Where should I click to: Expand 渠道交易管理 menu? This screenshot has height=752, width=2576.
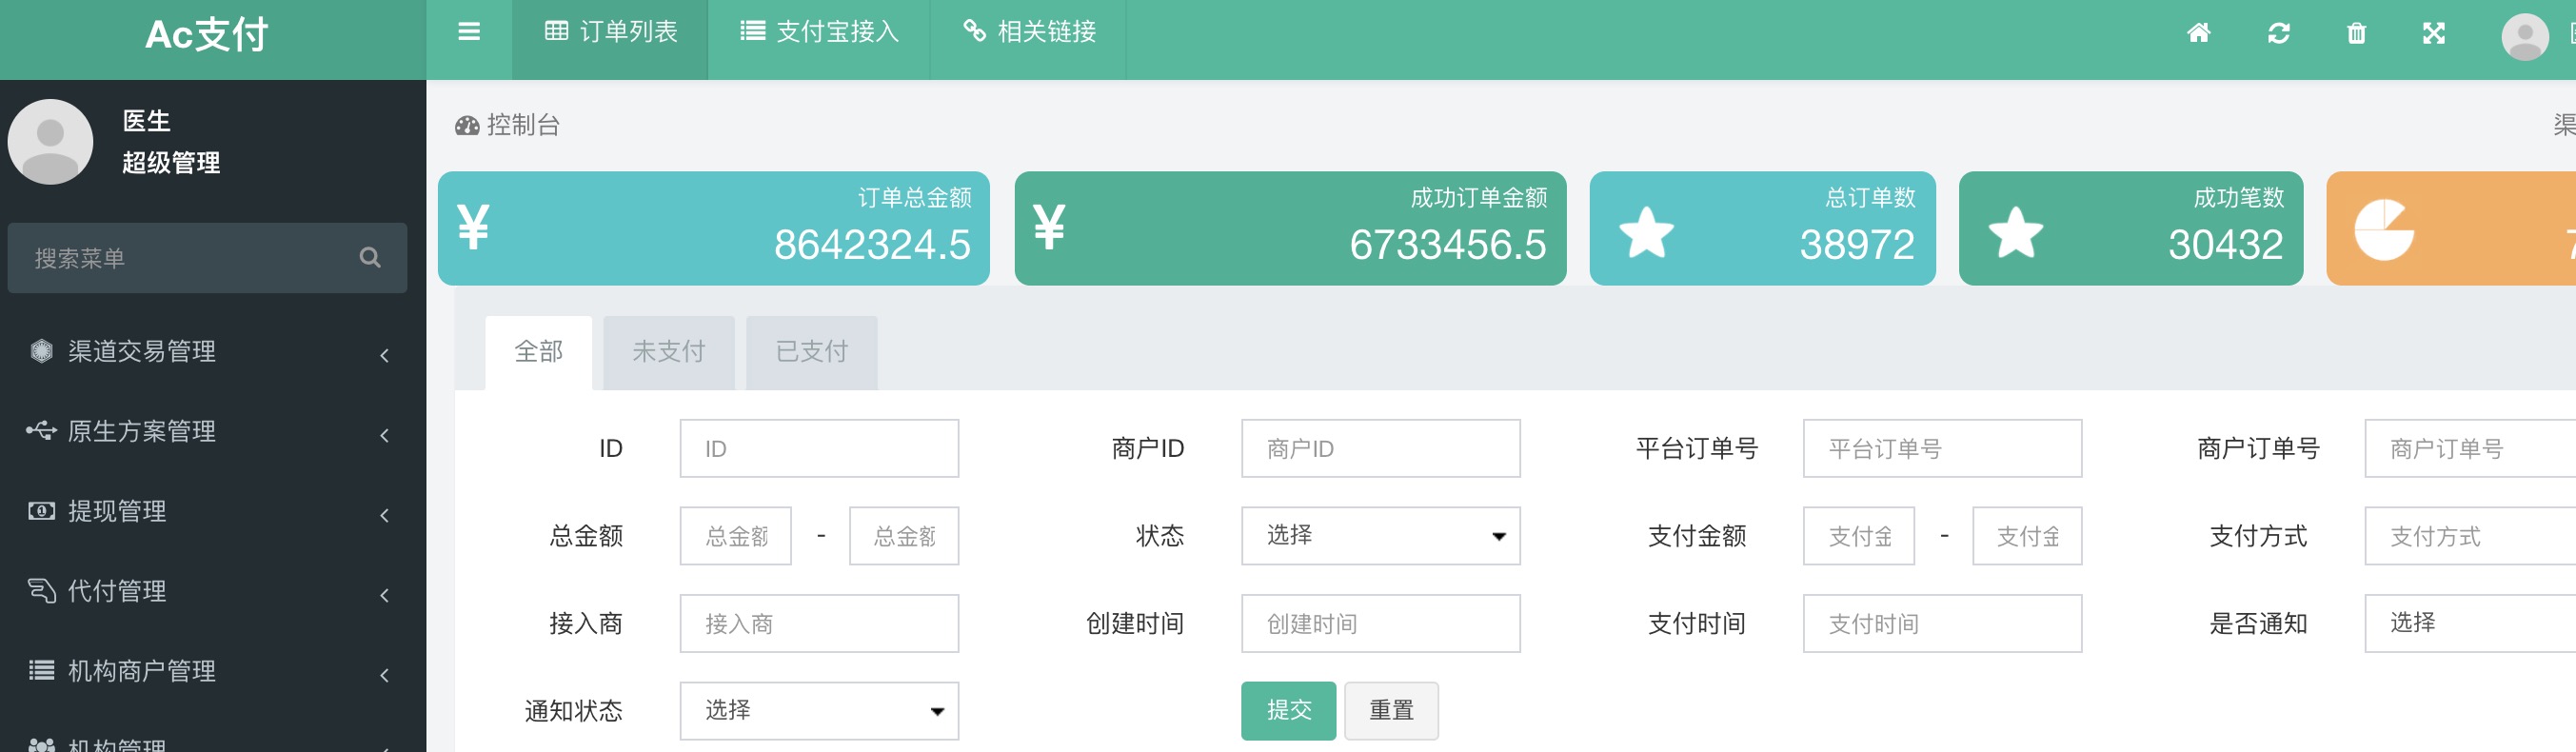click(x=212, y=351)
